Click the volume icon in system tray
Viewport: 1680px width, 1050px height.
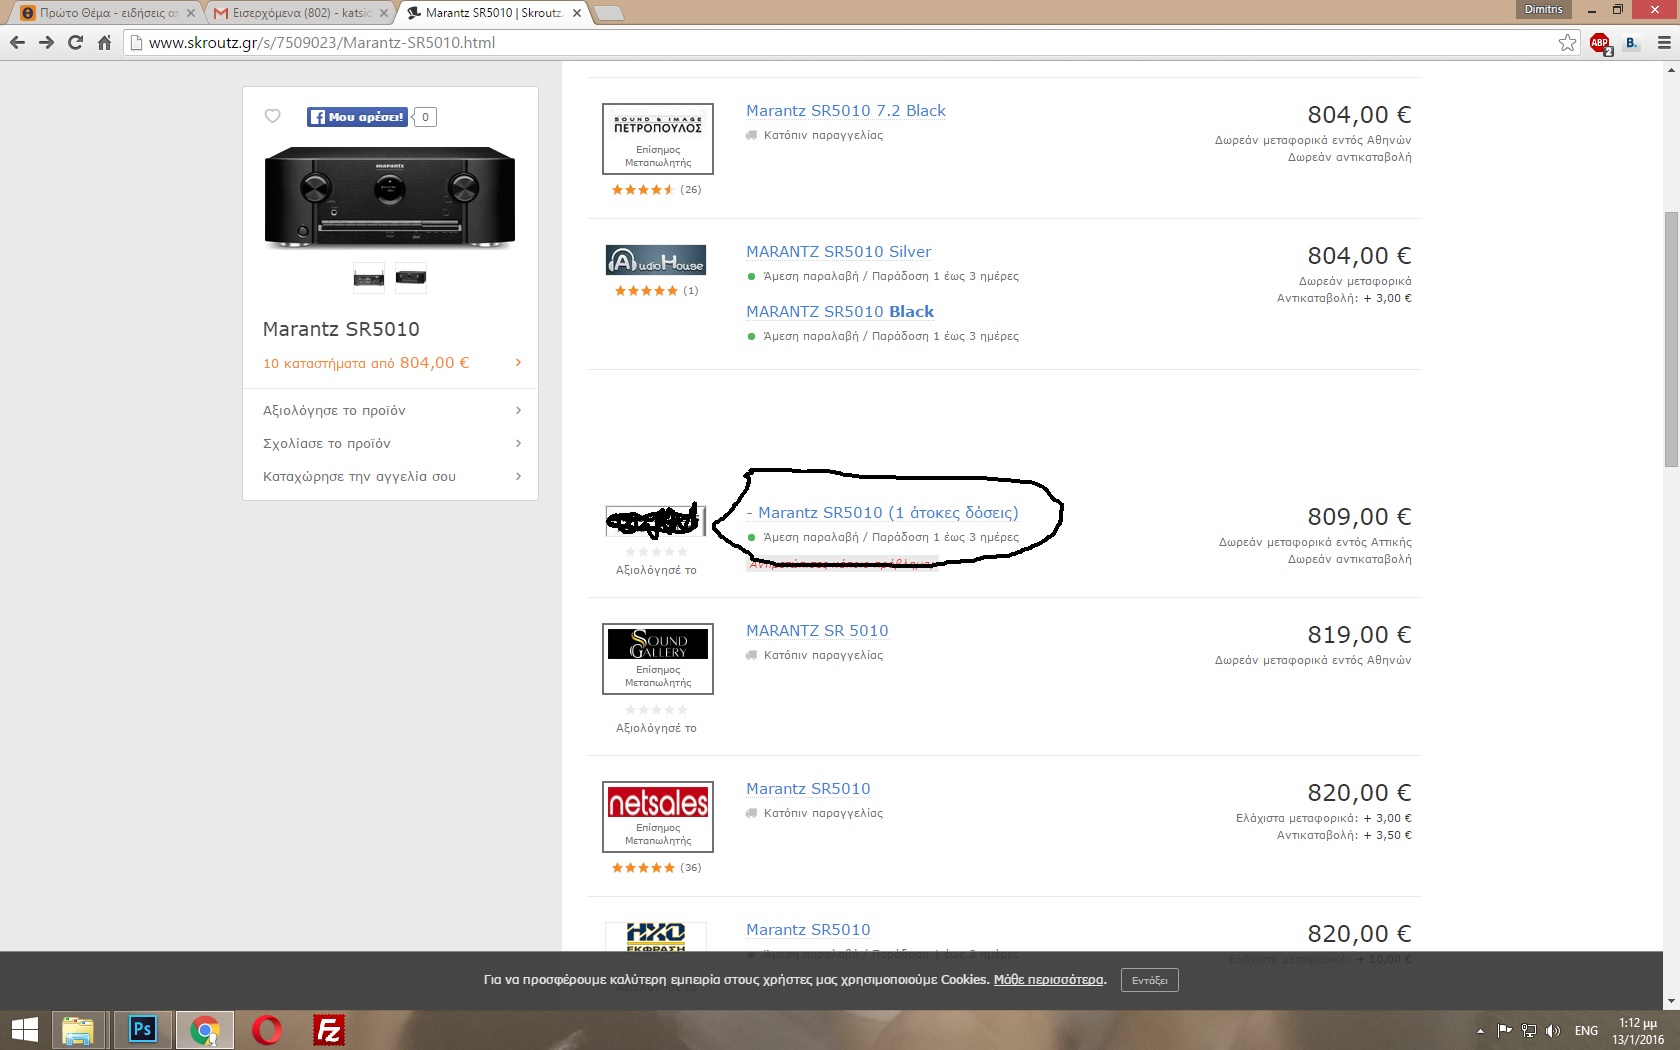tap(1553, 1031)
